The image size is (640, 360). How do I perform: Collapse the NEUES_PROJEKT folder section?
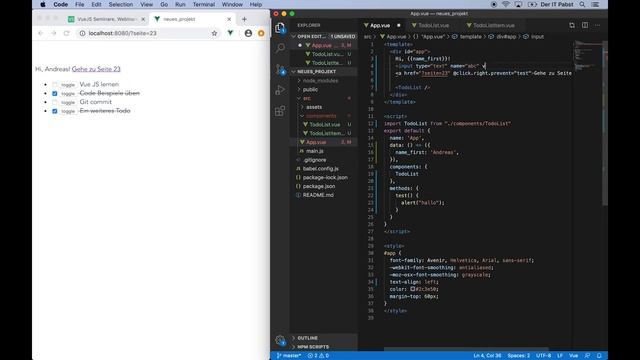pyautogui.click(x=324, y=71)
